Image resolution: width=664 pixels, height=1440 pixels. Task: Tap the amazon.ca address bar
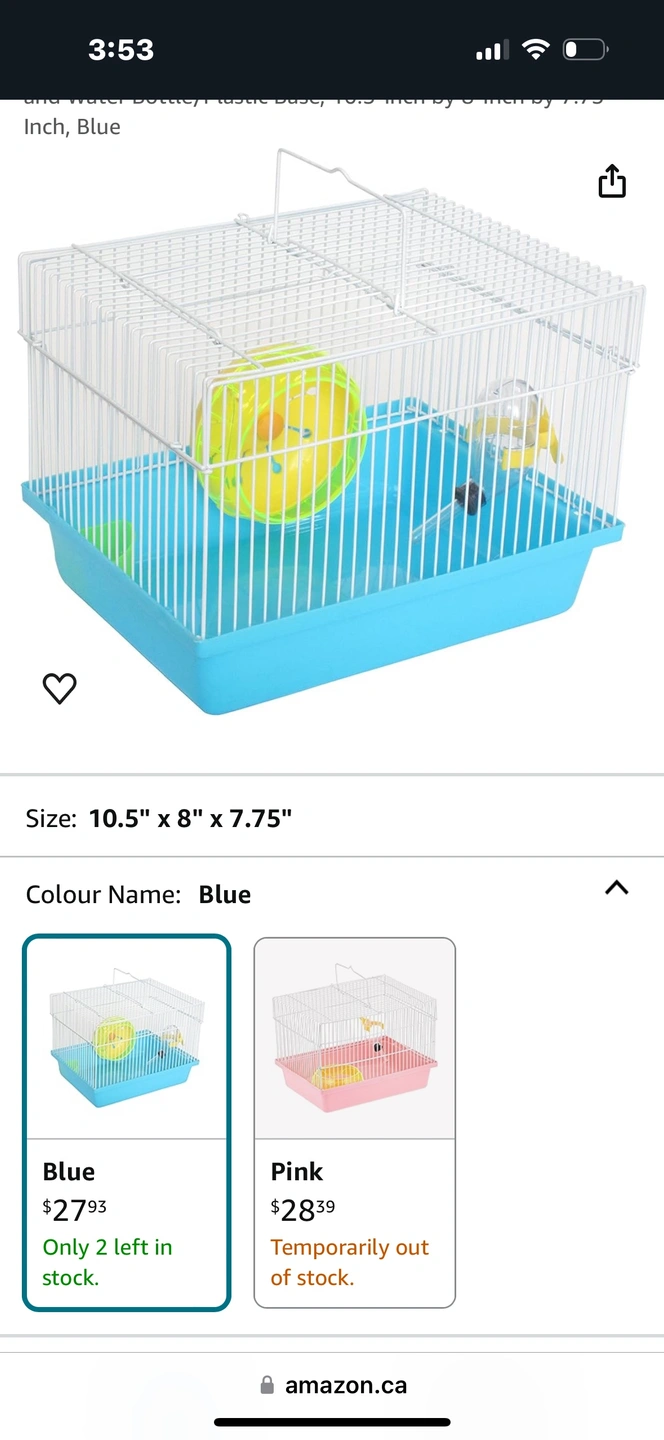[333, 1385]
